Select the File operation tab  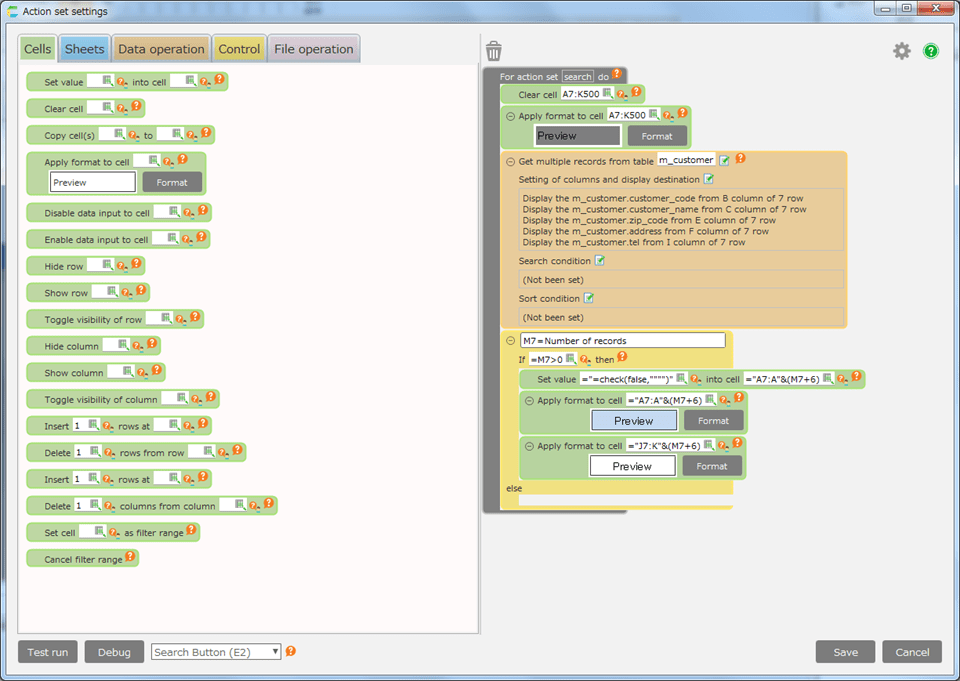(x=313, y=49)
